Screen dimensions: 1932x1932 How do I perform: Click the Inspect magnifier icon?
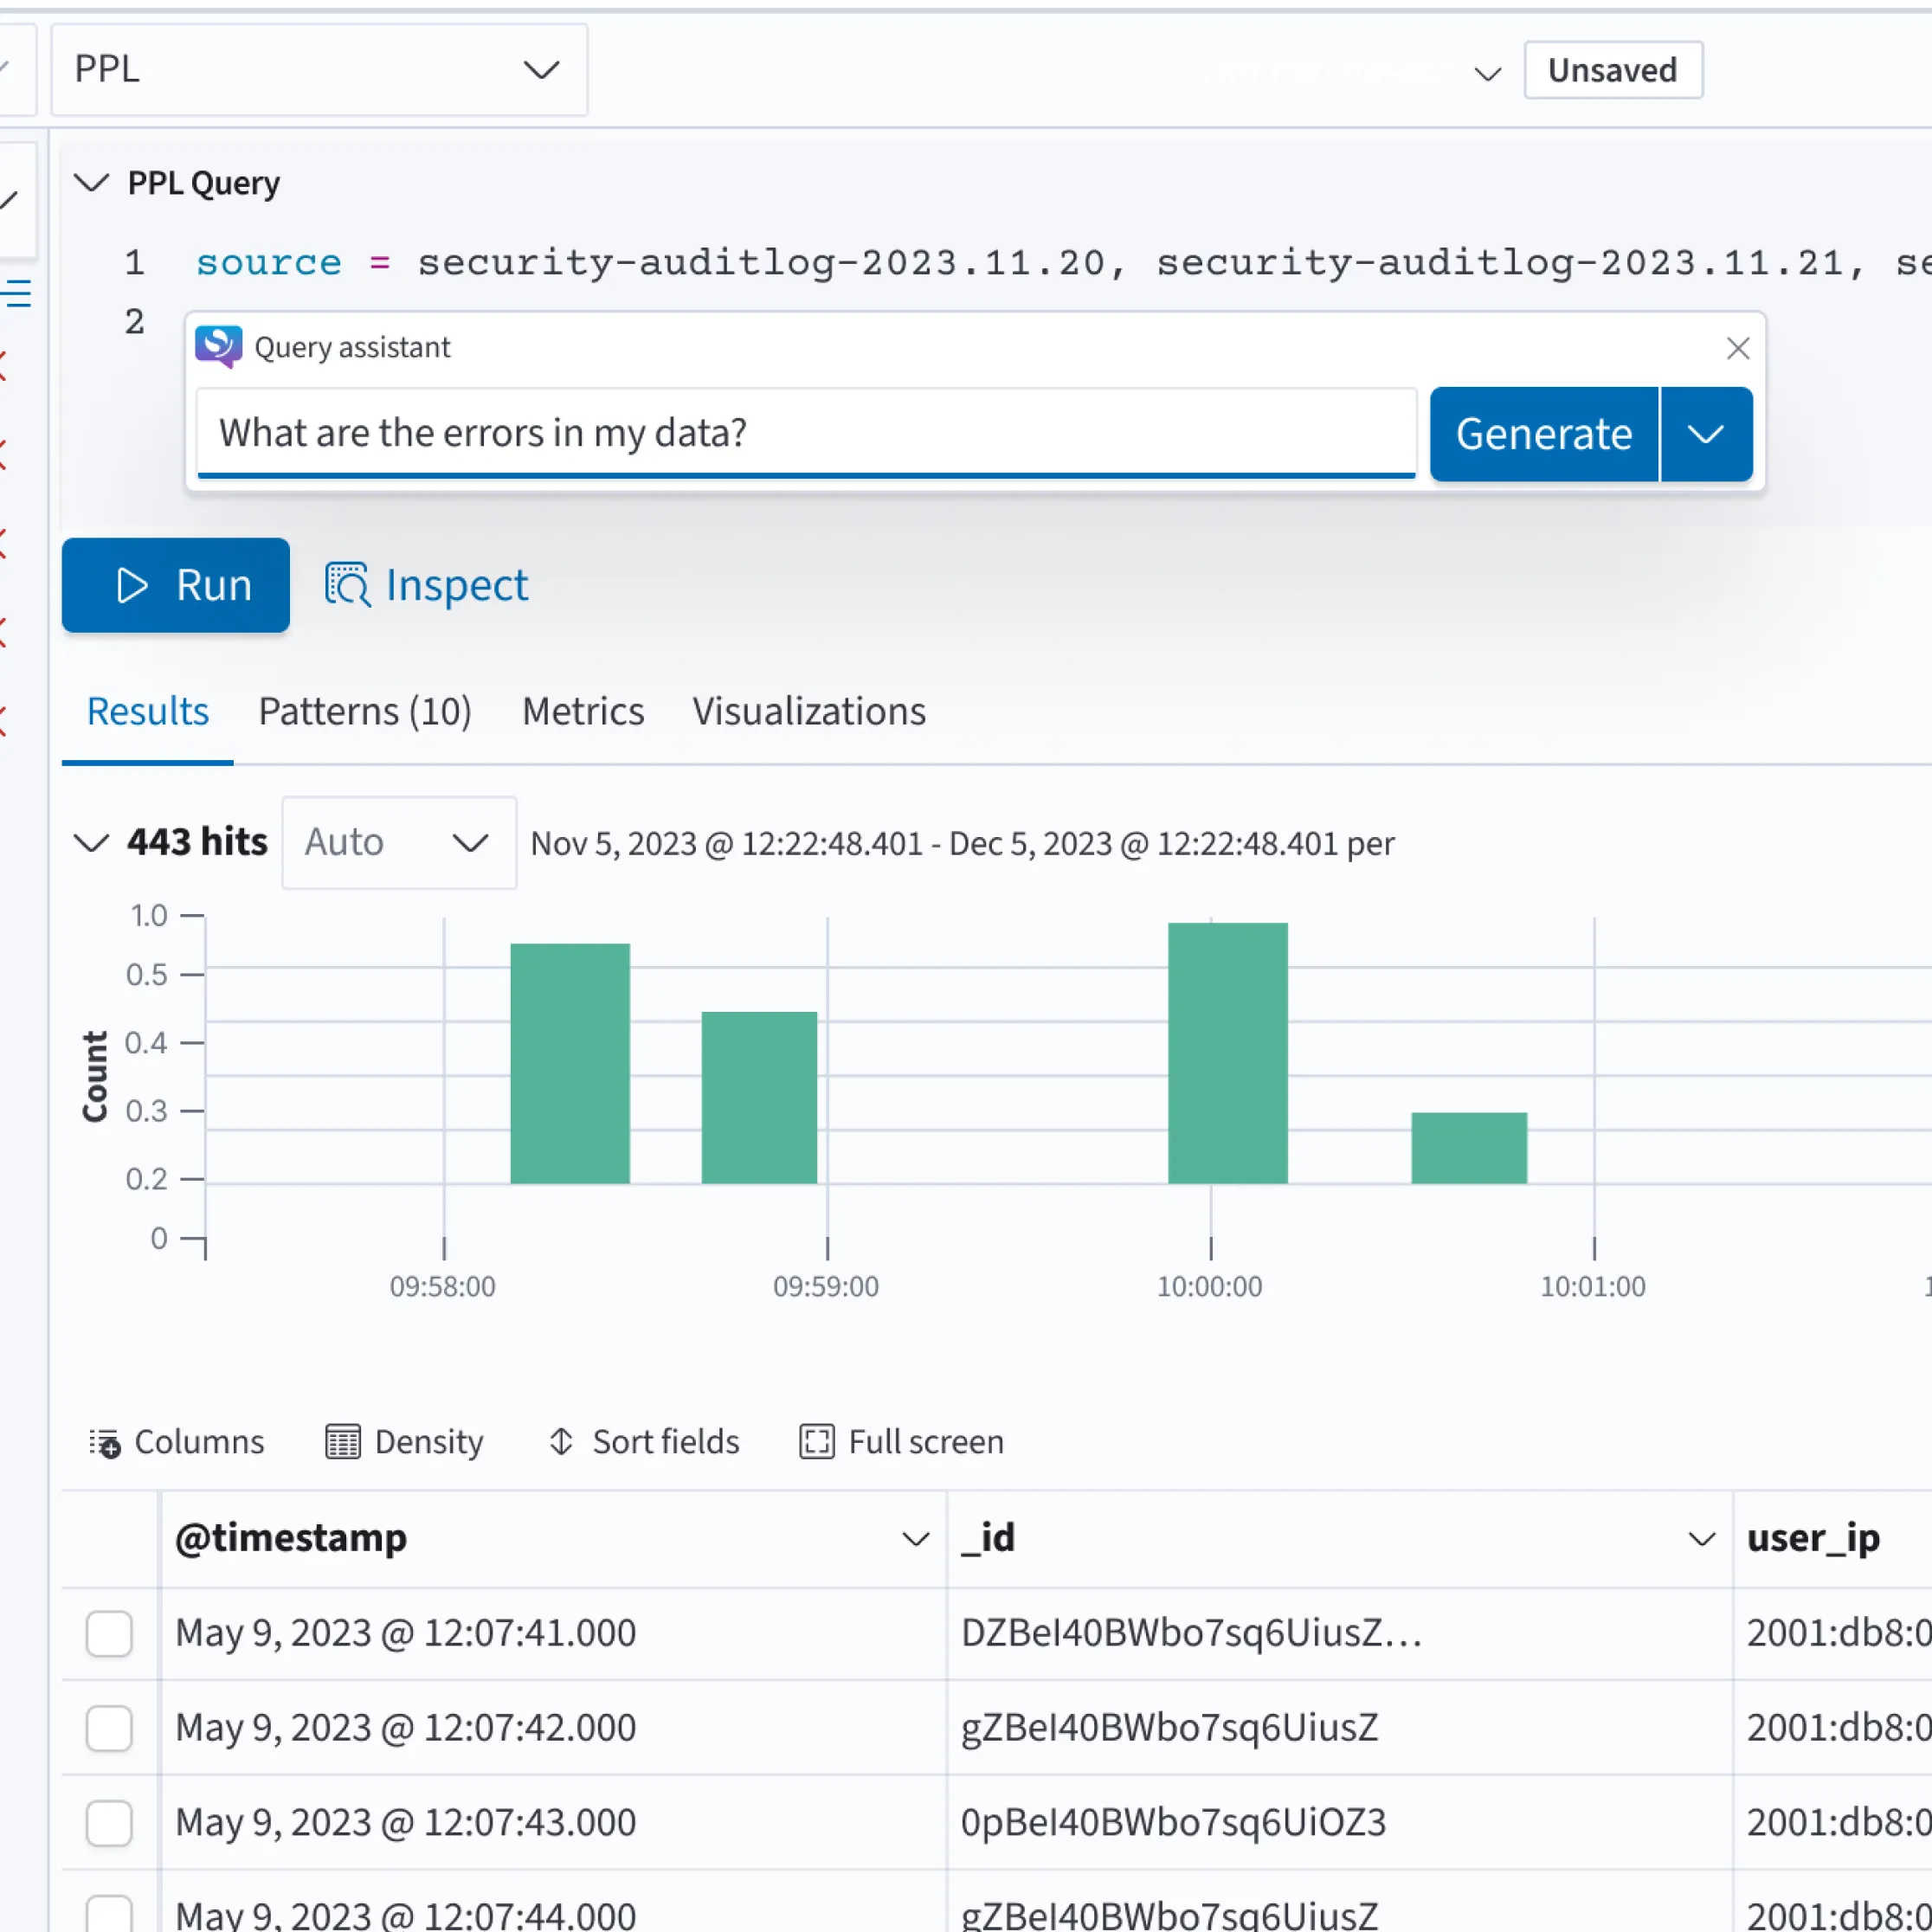click(347, 585)
